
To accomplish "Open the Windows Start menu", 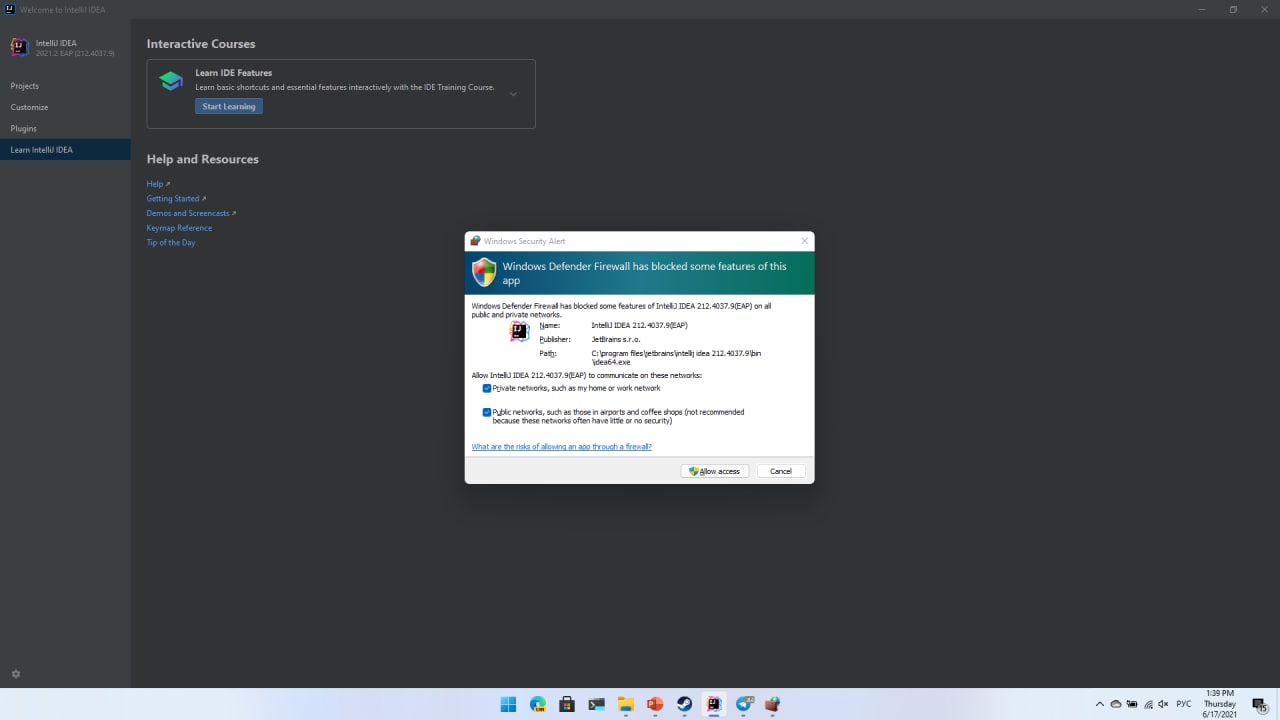I will pos(508,704).
